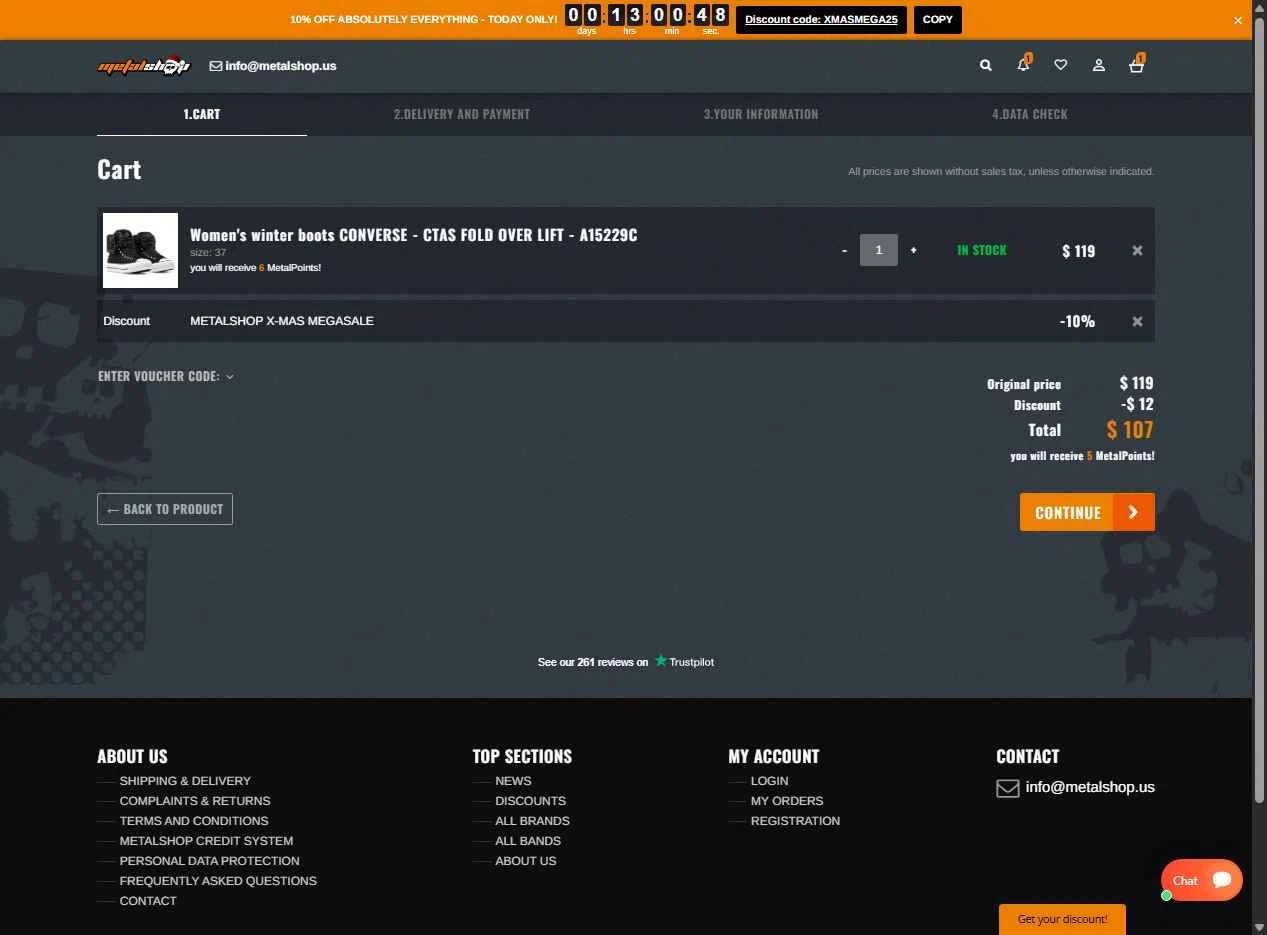This screenshot has height=935, width=1267.
Task: Click the IN STOCK status text
Action: coord(982,250)
